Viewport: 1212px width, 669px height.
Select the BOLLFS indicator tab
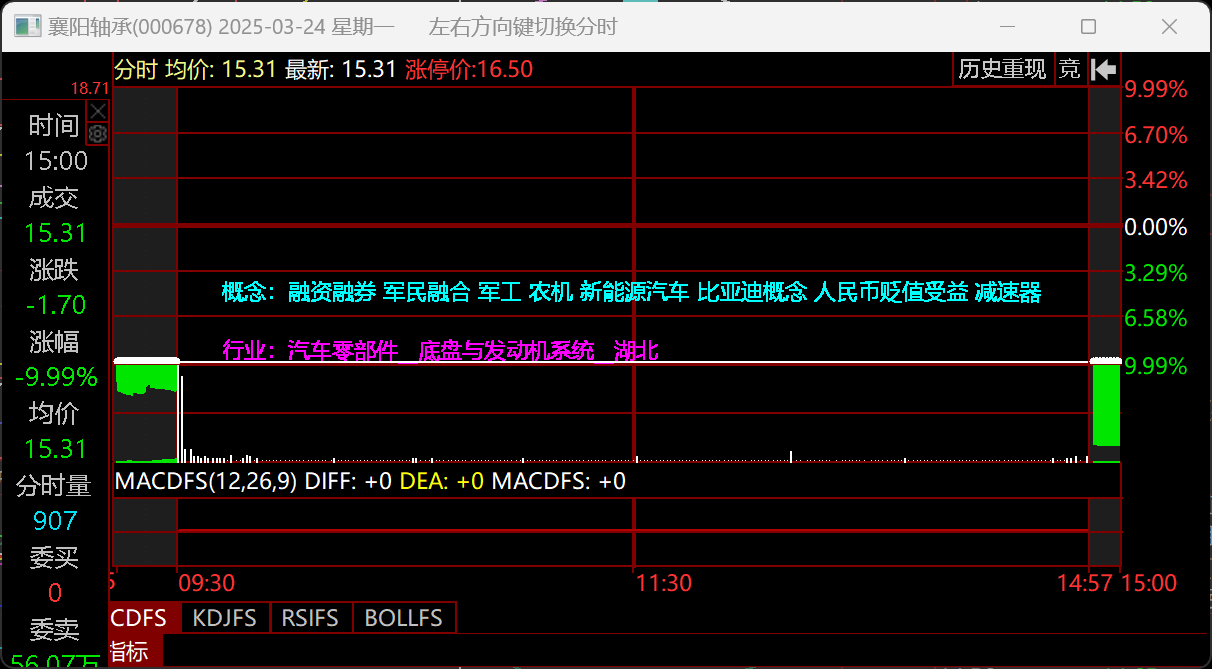(x=403, y=618)
